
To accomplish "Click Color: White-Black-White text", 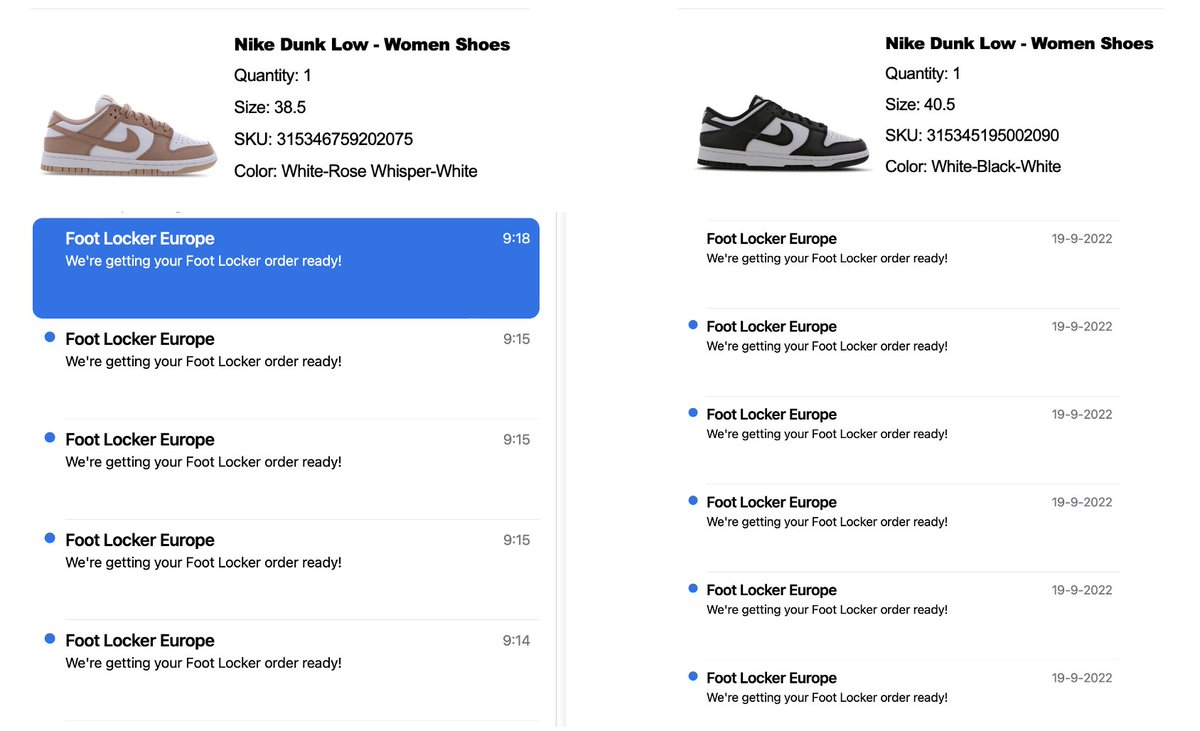I will 973,166.
